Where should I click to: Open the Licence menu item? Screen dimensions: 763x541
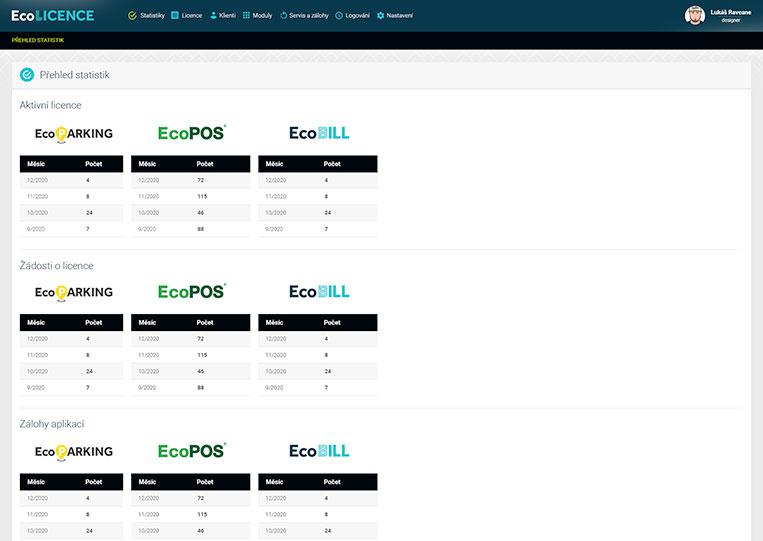[x=191, y=16]
